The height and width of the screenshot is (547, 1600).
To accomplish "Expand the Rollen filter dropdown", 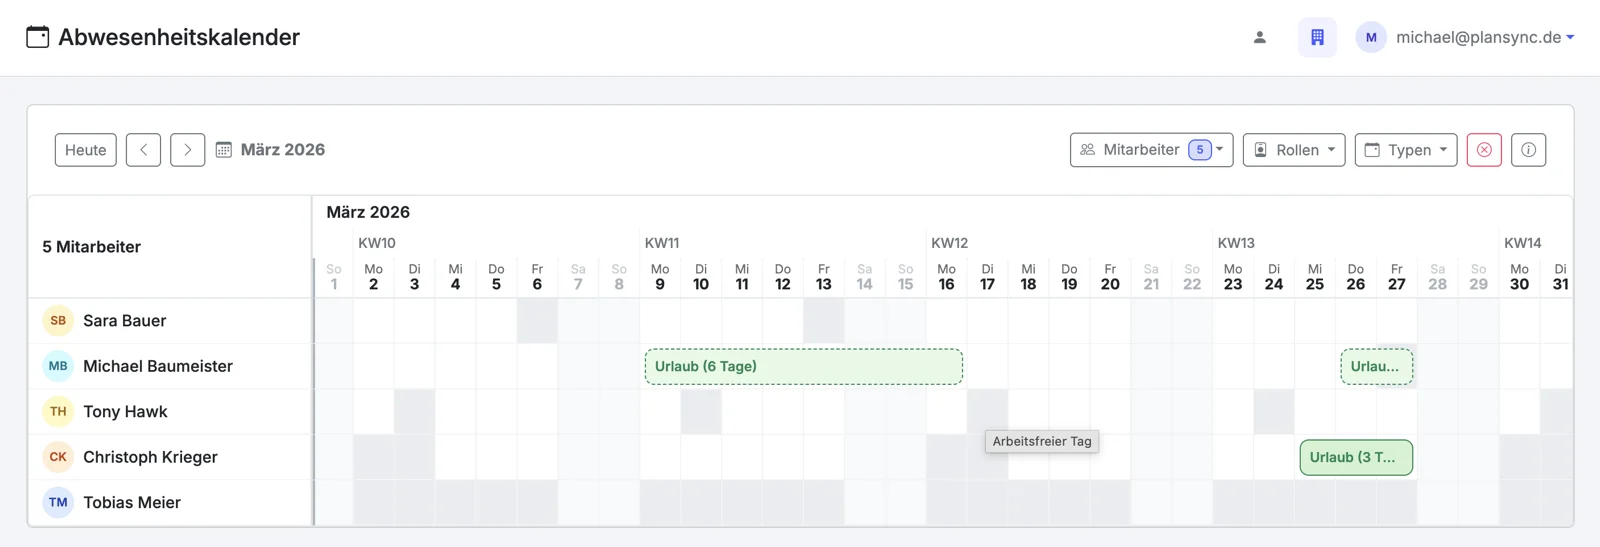I will (x=1294, y=150).
